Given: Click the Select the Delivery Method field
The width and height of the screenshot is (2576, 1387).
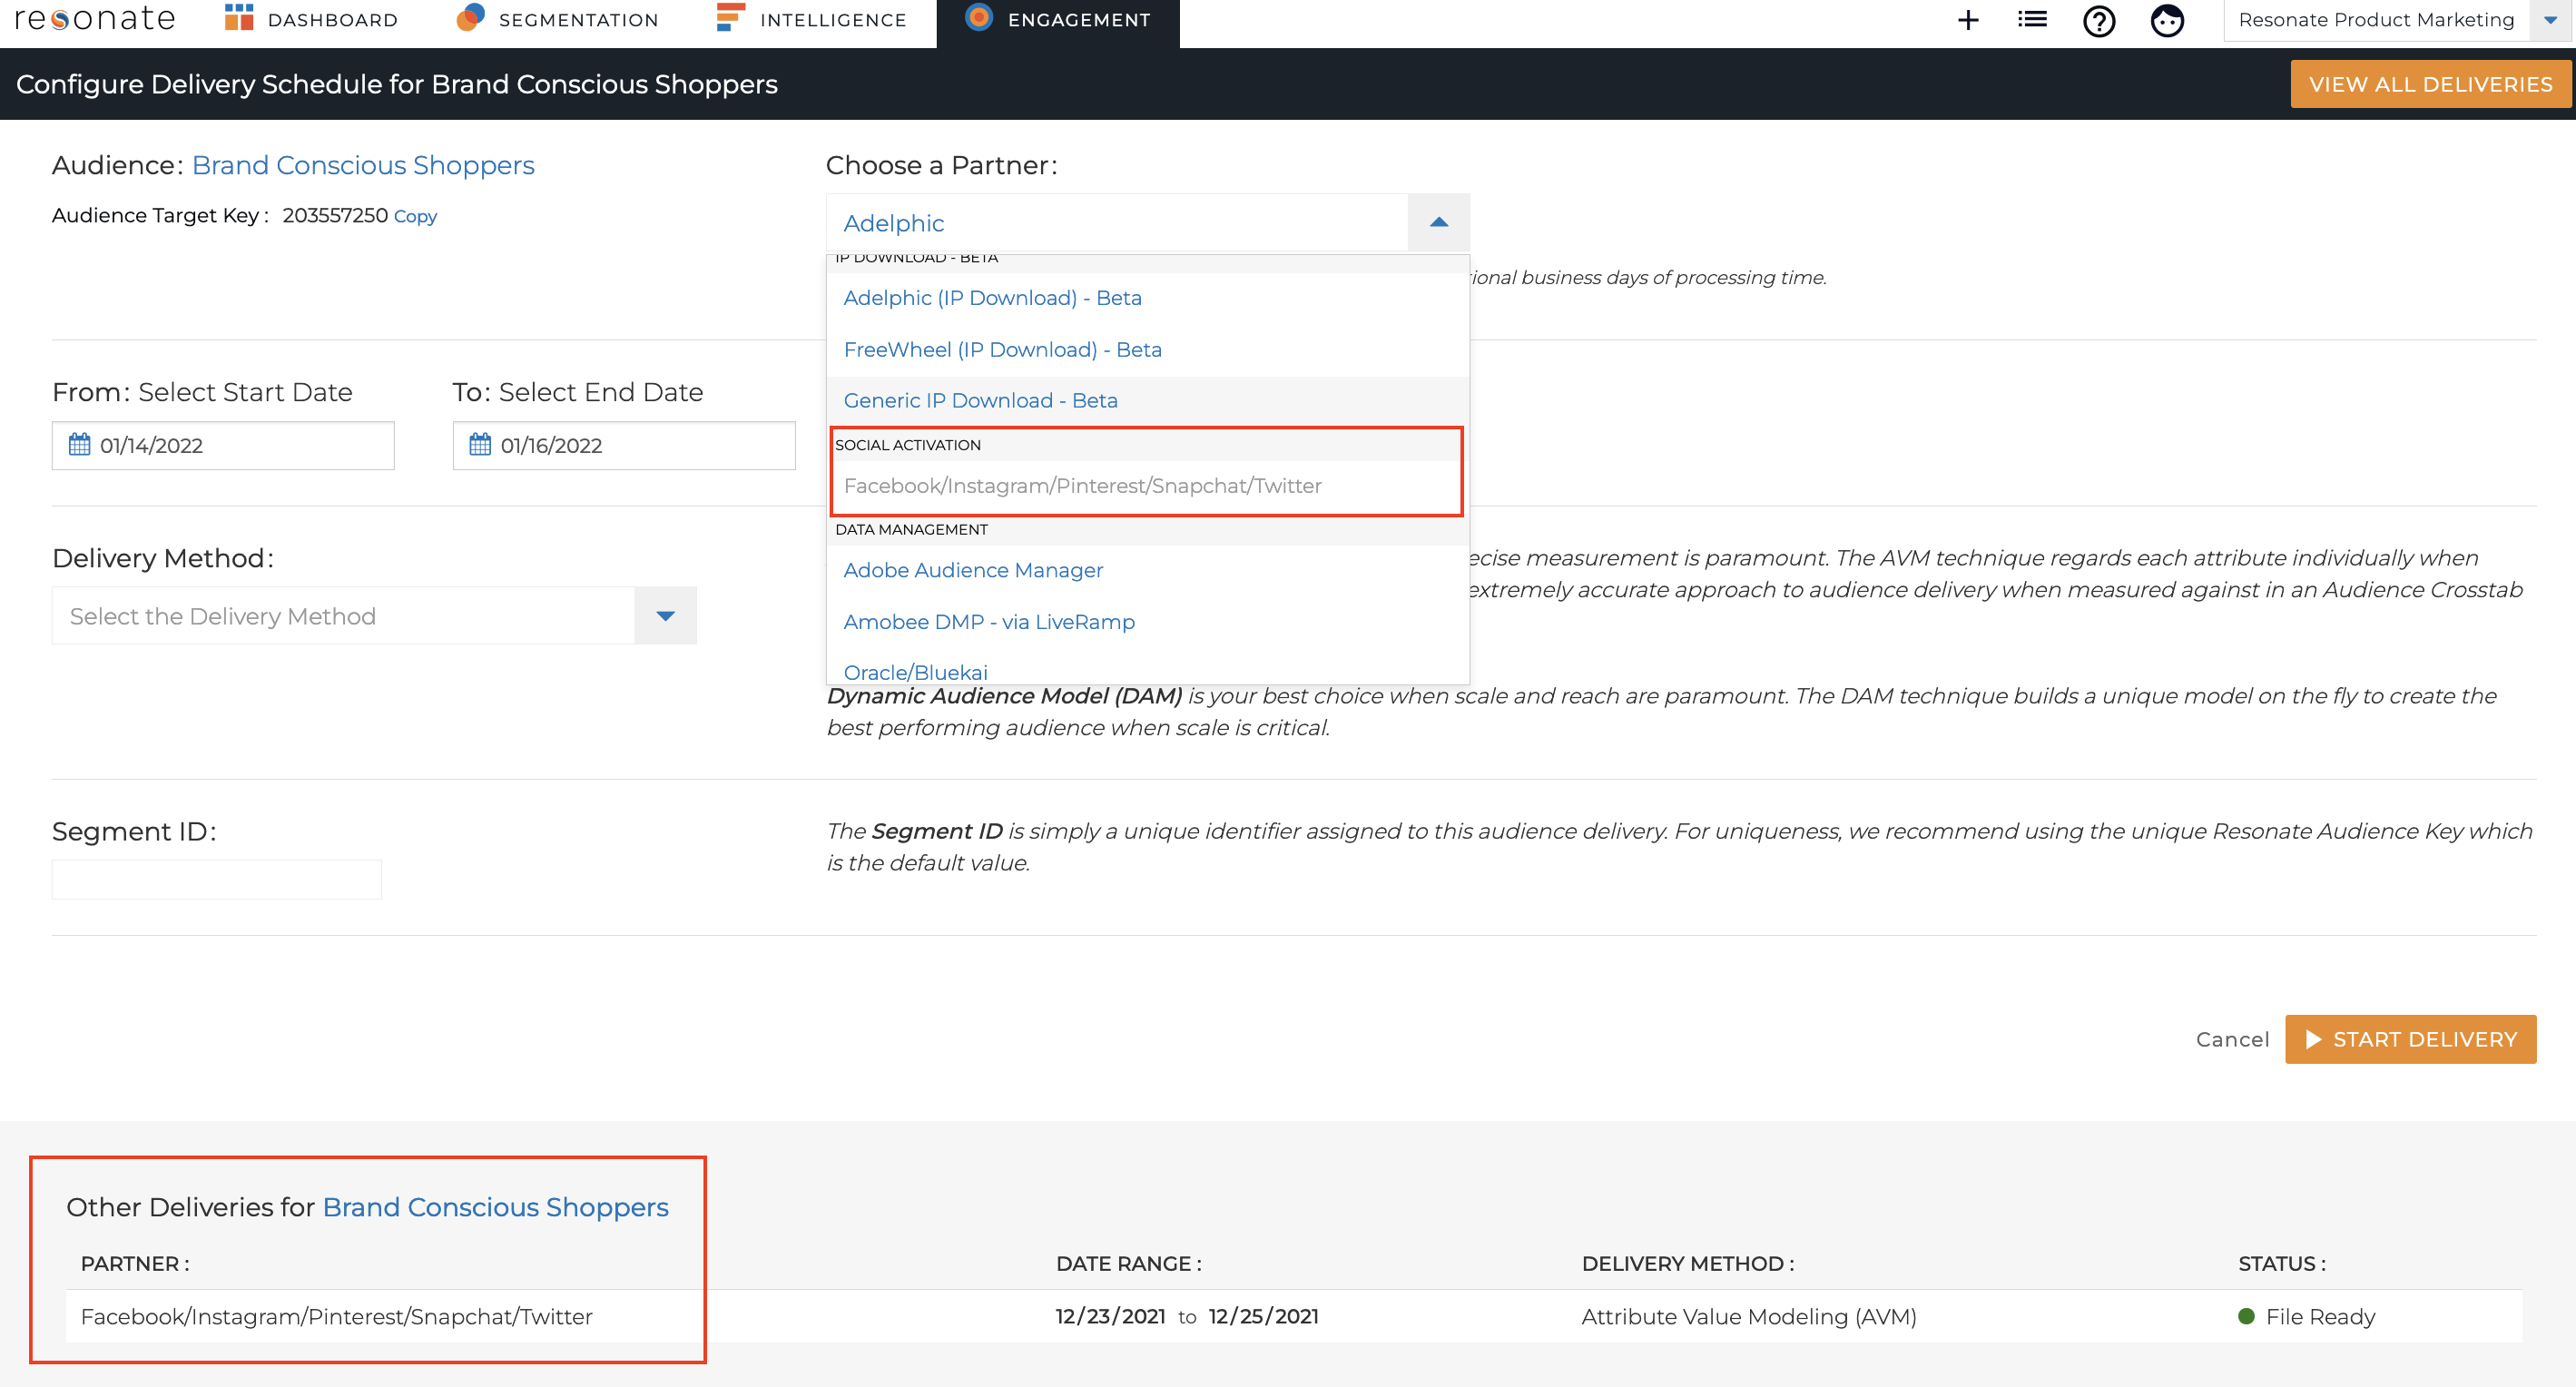Looking at the screenshot, I should pos(343,615).
